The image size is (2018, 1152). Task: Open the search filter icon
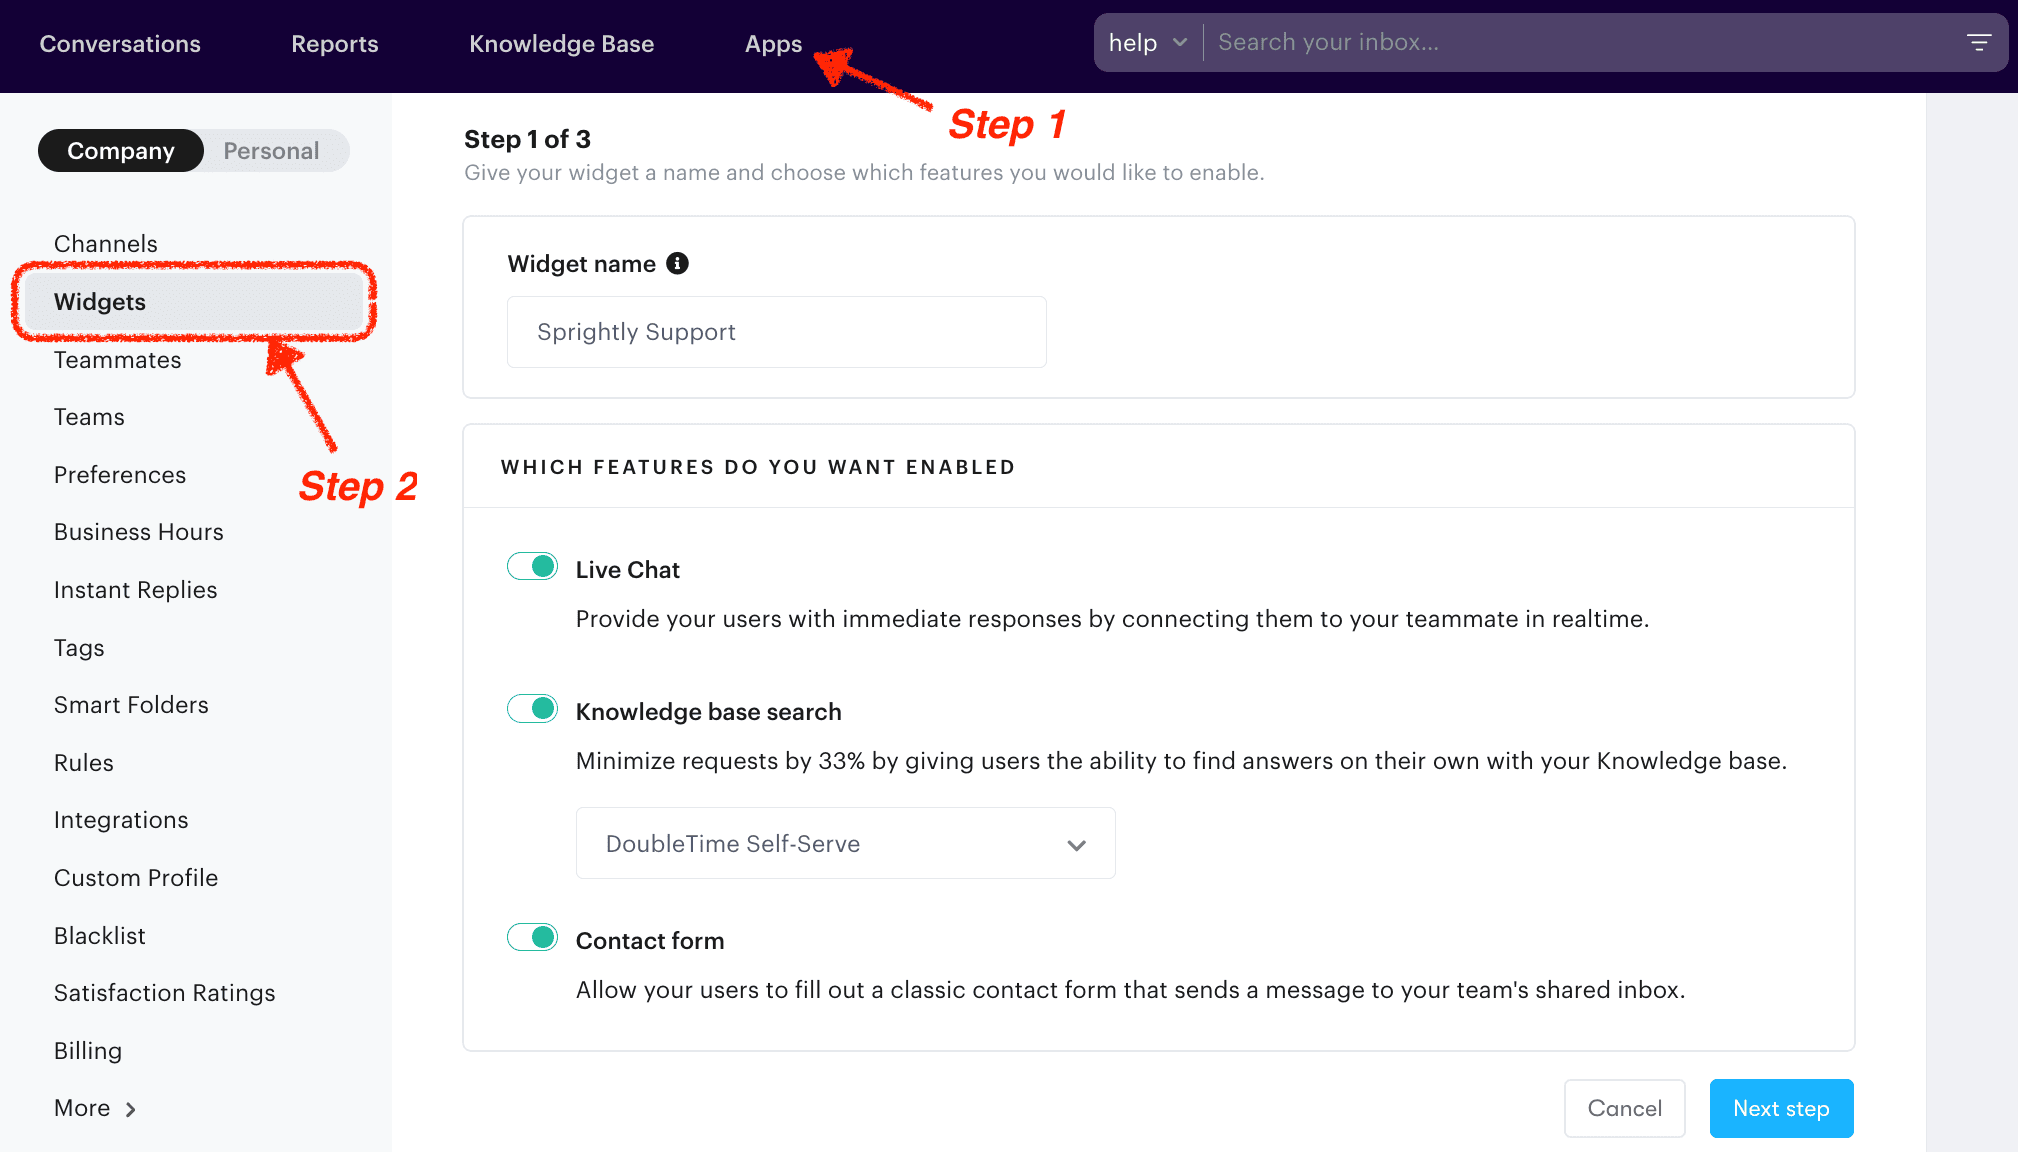click(1982, 42)
